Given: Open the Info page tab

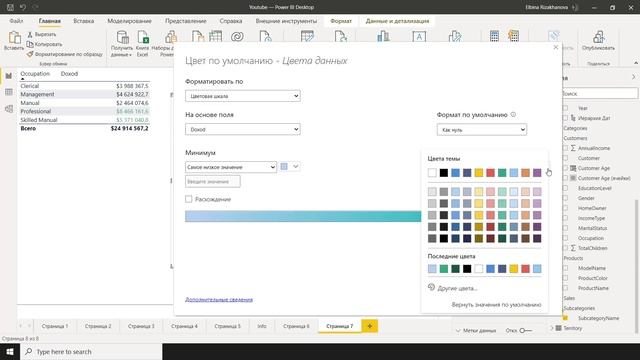Looking at the screenshot, I should (x=262, y=326).
